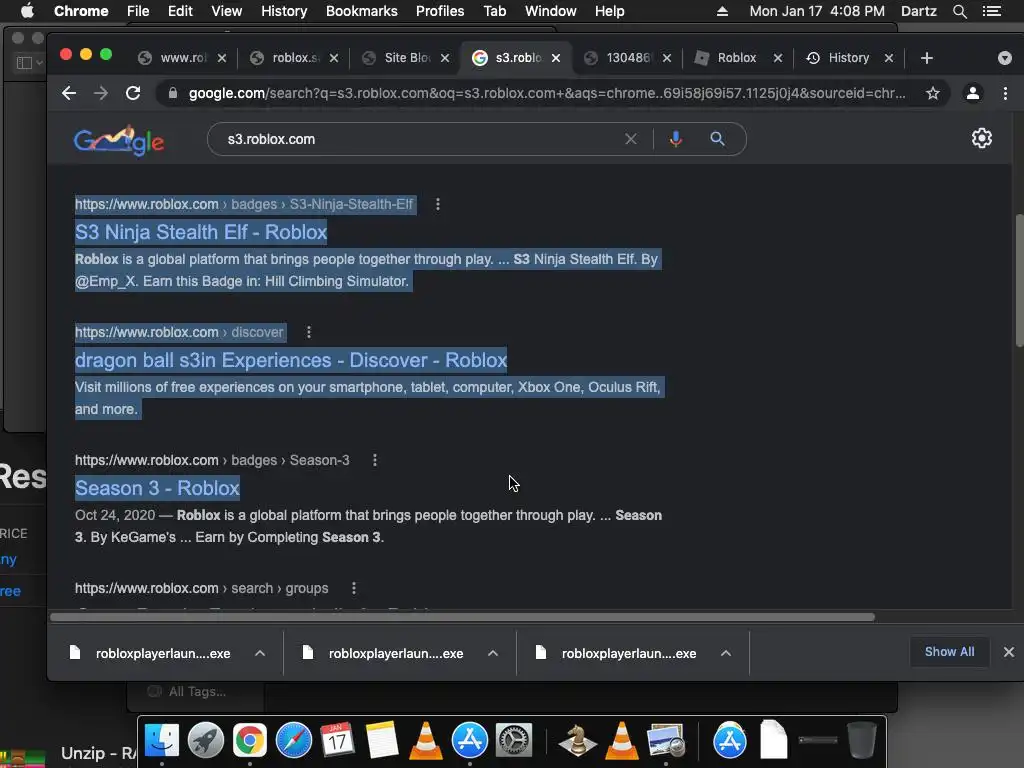This screenshot has height=768, width=1024.
Task: Bookmark this page with the star icon
Action: tap(933, 93)
